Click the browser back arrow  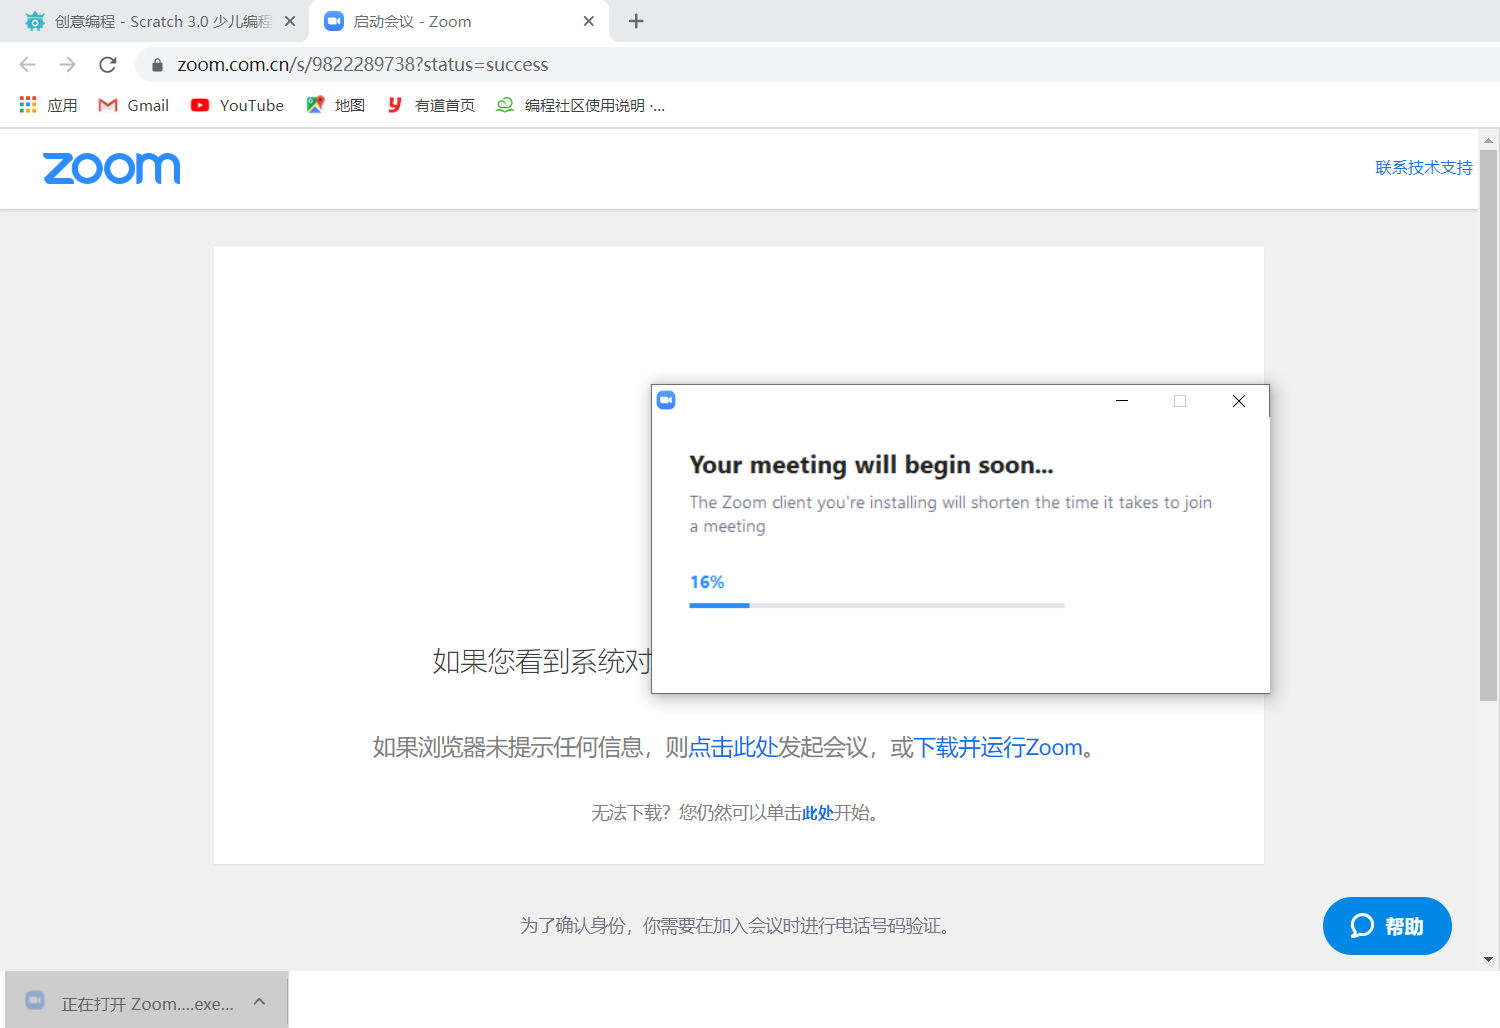pyautogui.click(x=28, y=65)
